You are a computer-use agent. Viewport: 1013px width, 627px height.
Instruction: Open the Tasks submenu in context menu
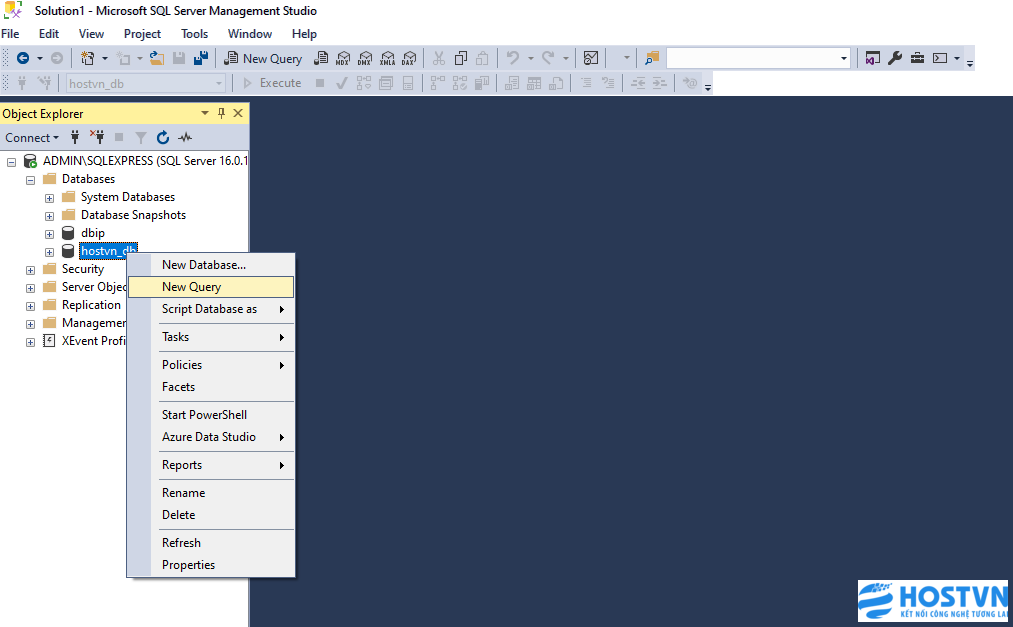coord(211,337)
